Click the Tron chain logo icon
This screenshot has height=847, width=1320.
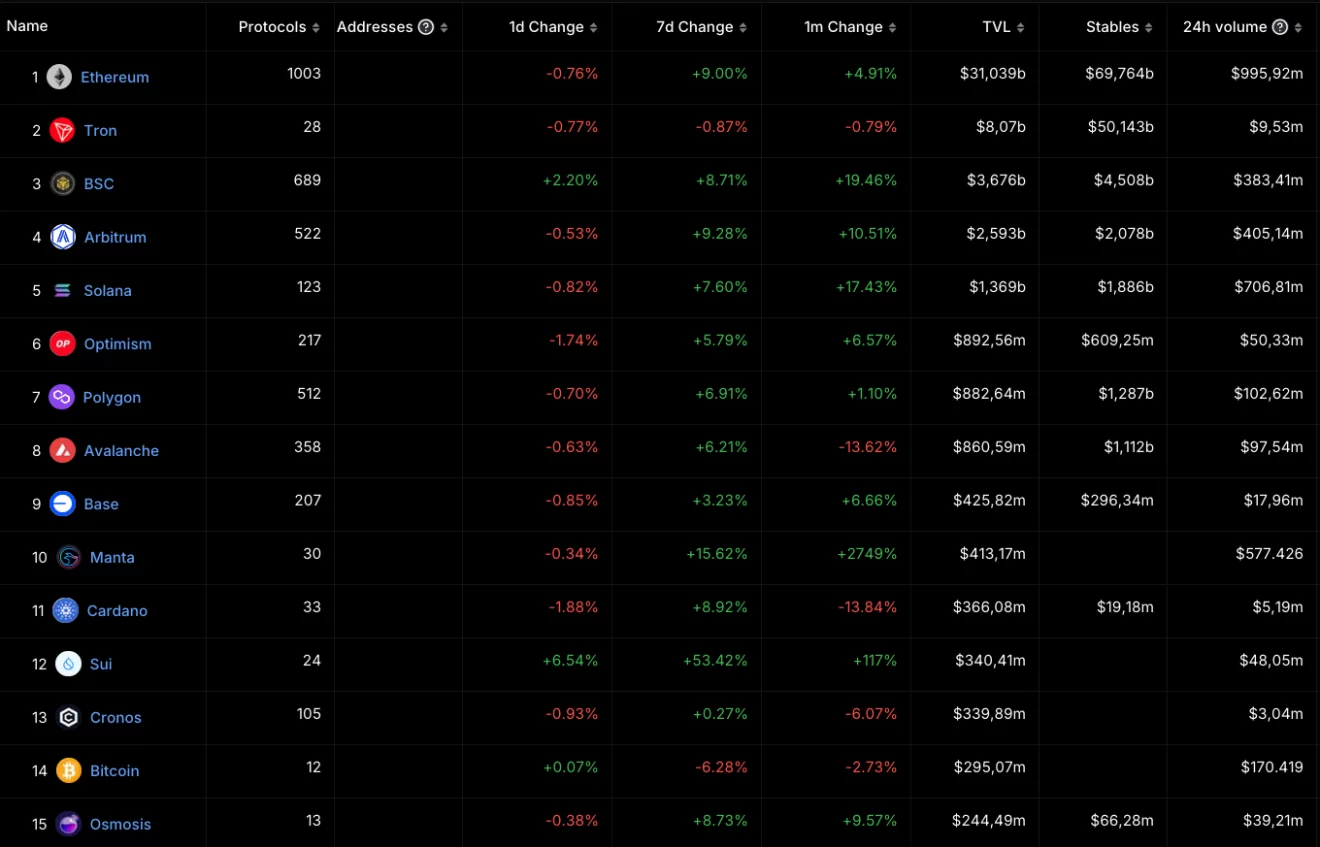62,130
